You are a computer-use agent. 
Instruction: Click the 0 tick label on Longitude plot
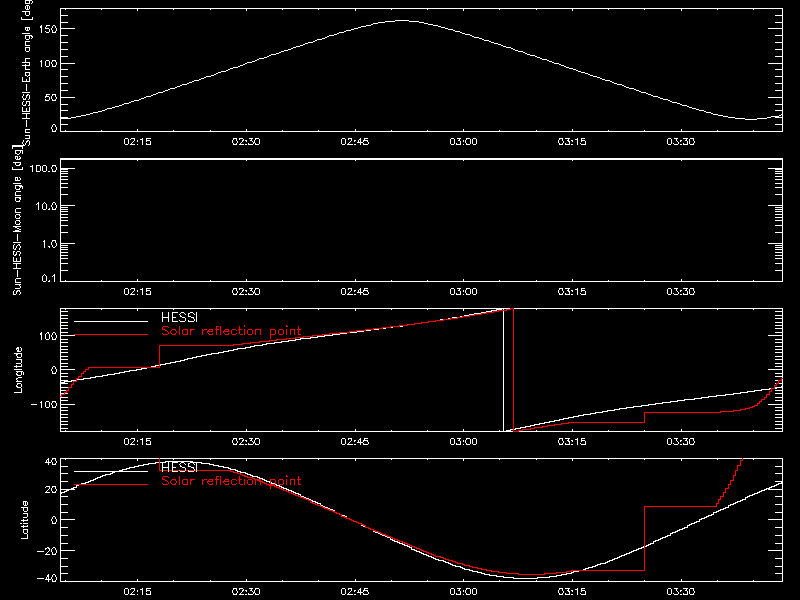[54, 370]
